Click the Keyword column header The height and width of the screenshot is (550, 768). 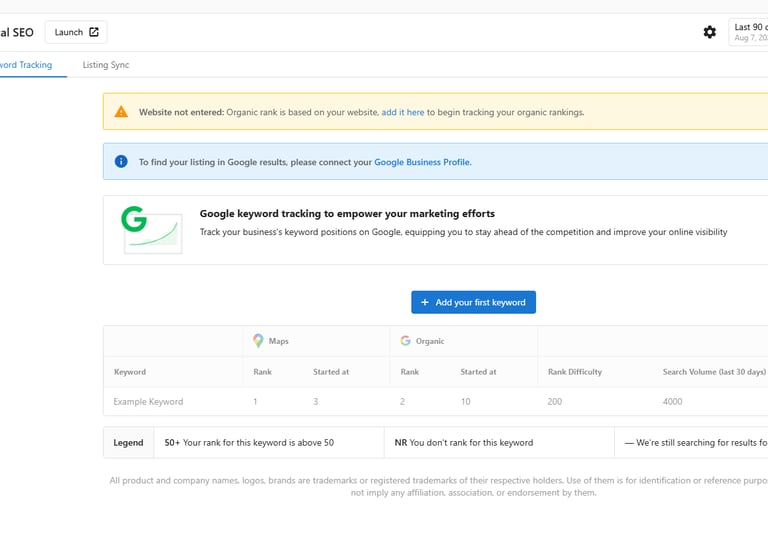click(x=130, y=372)
